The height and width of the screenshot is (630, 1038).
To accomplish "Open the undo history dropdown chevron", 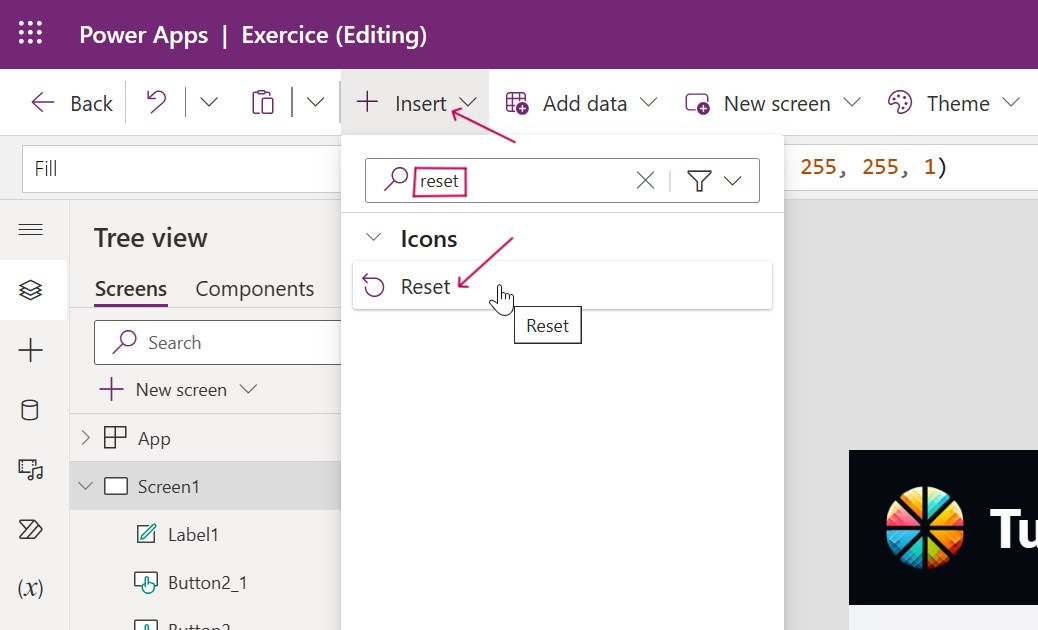I will (x=209, y=103).
